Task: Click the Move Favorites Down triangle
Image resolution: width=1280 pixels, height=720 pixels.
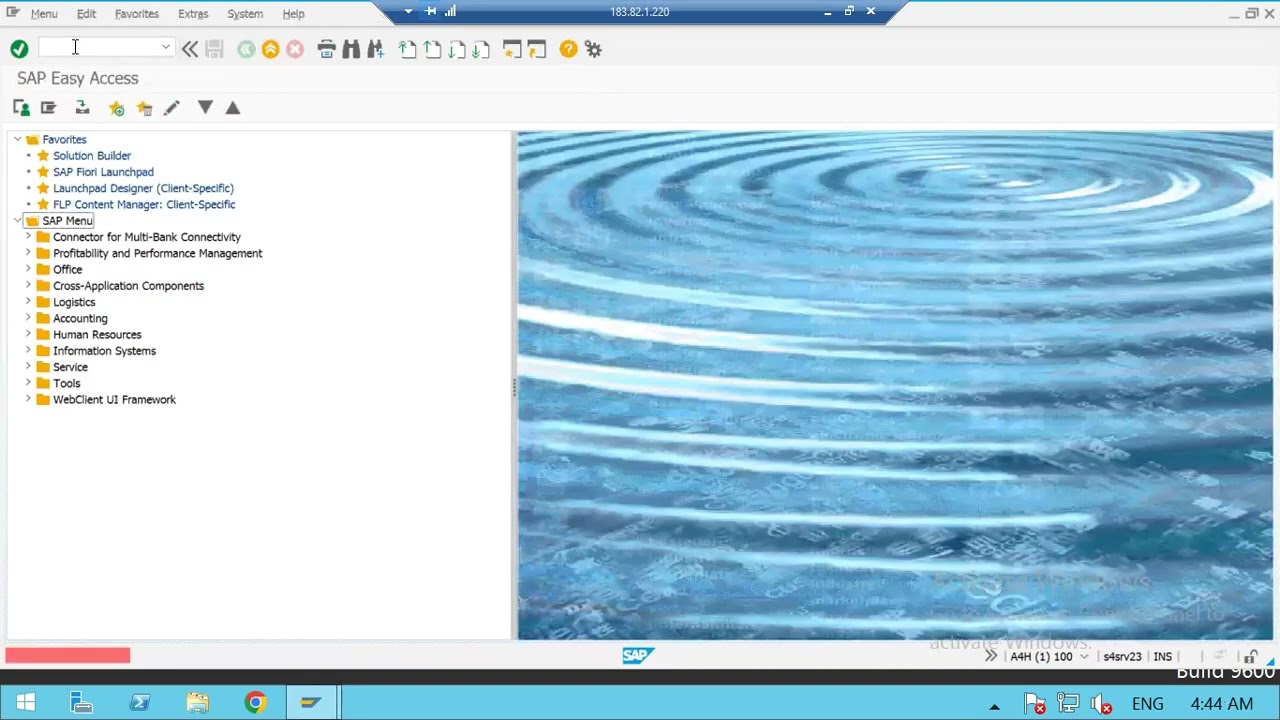Action: (205, 107)
